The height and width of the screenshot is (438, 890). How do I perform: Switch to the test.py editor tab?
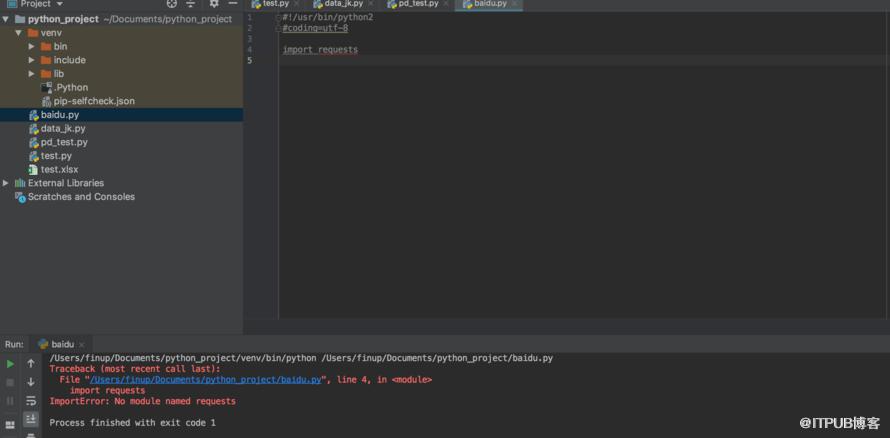(x=274, y=4)
